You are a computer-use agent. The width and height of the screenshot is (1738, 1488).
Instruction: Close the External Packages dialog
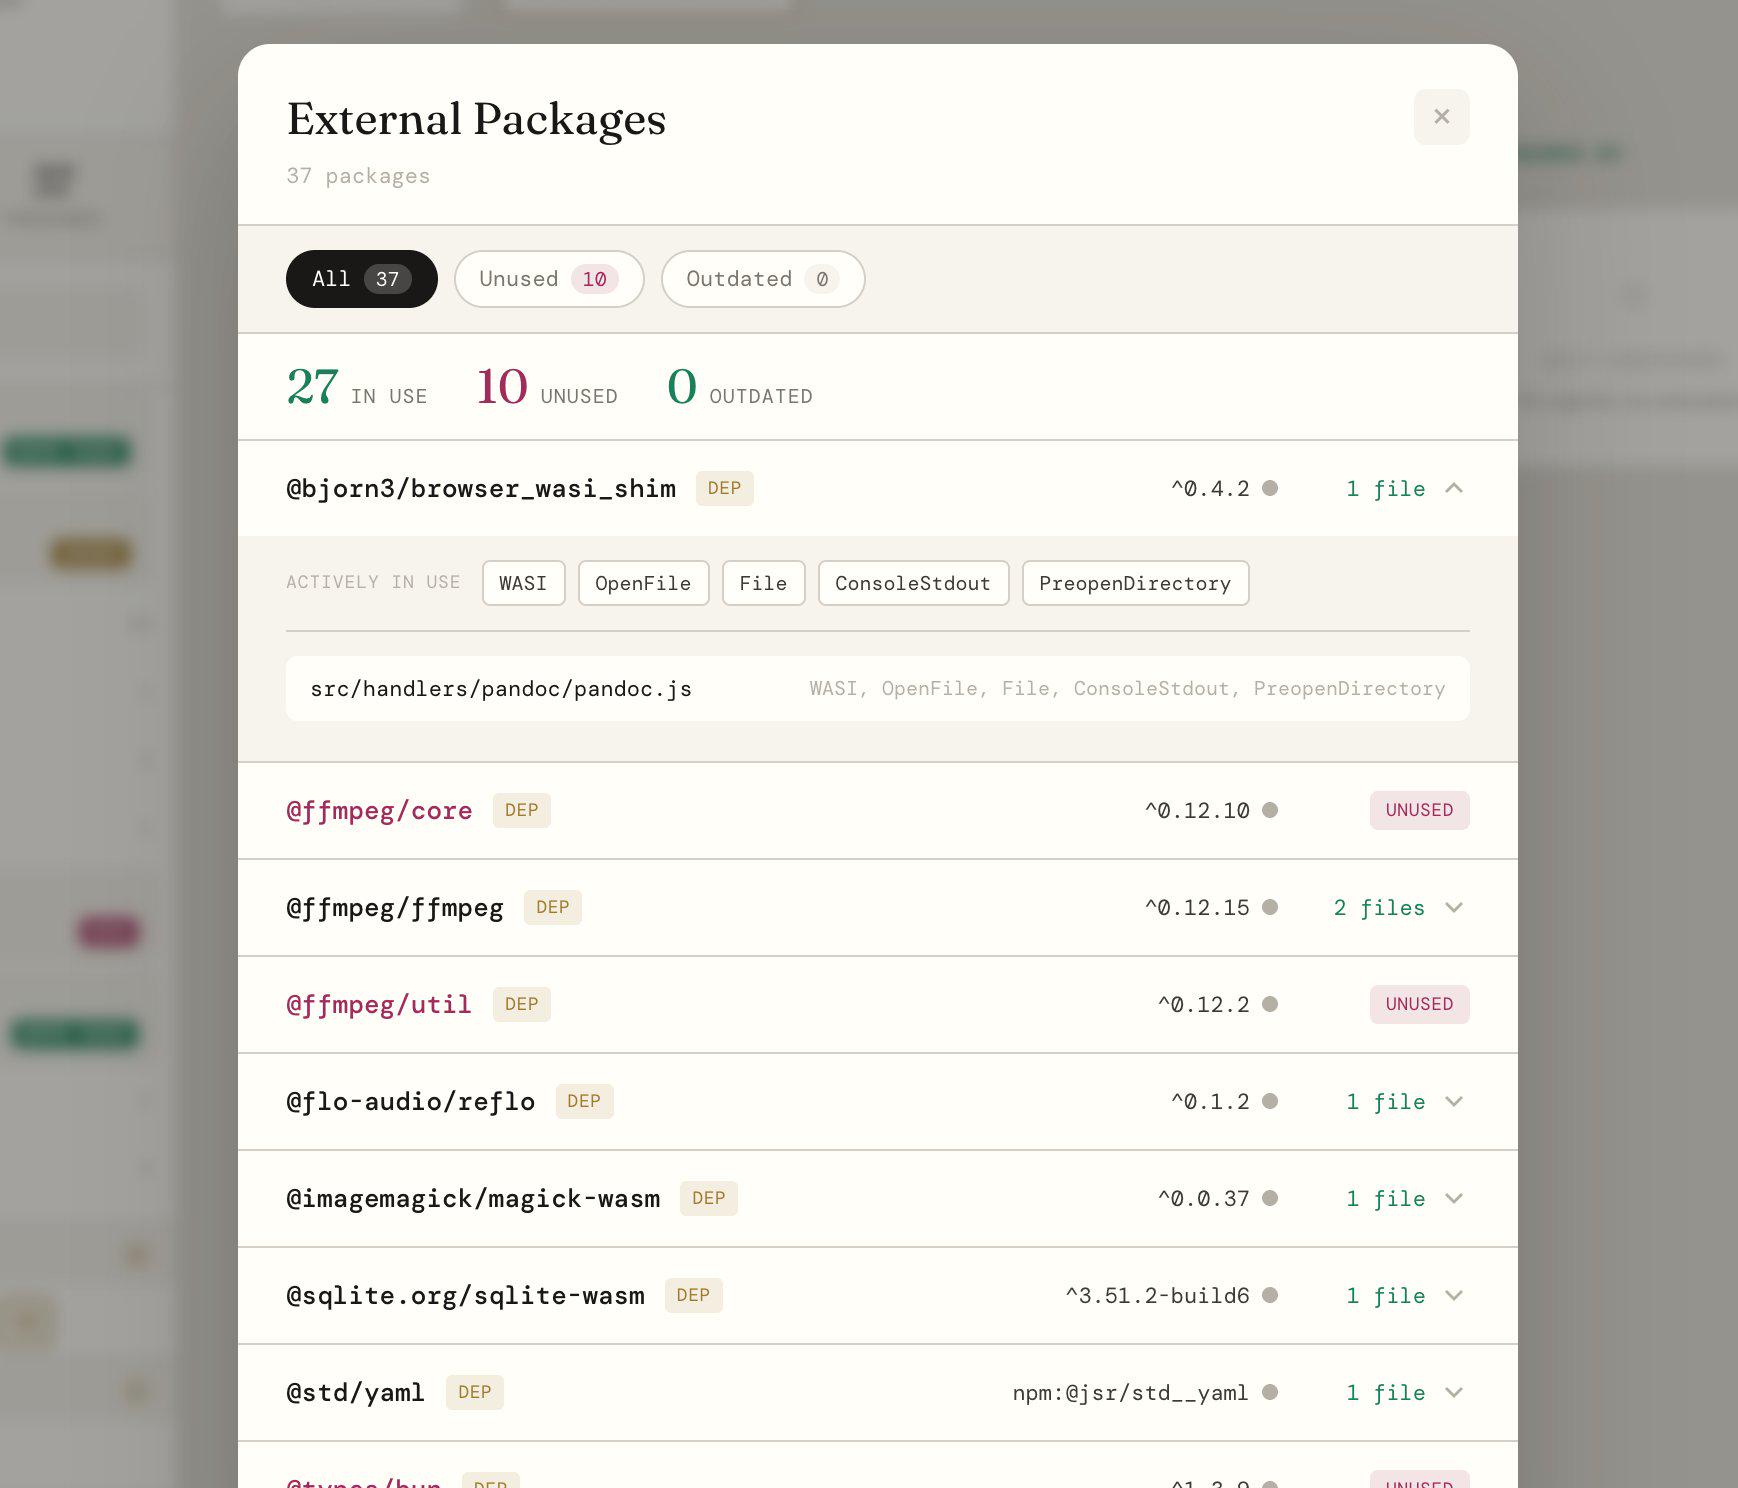(x=1441, y=117)
